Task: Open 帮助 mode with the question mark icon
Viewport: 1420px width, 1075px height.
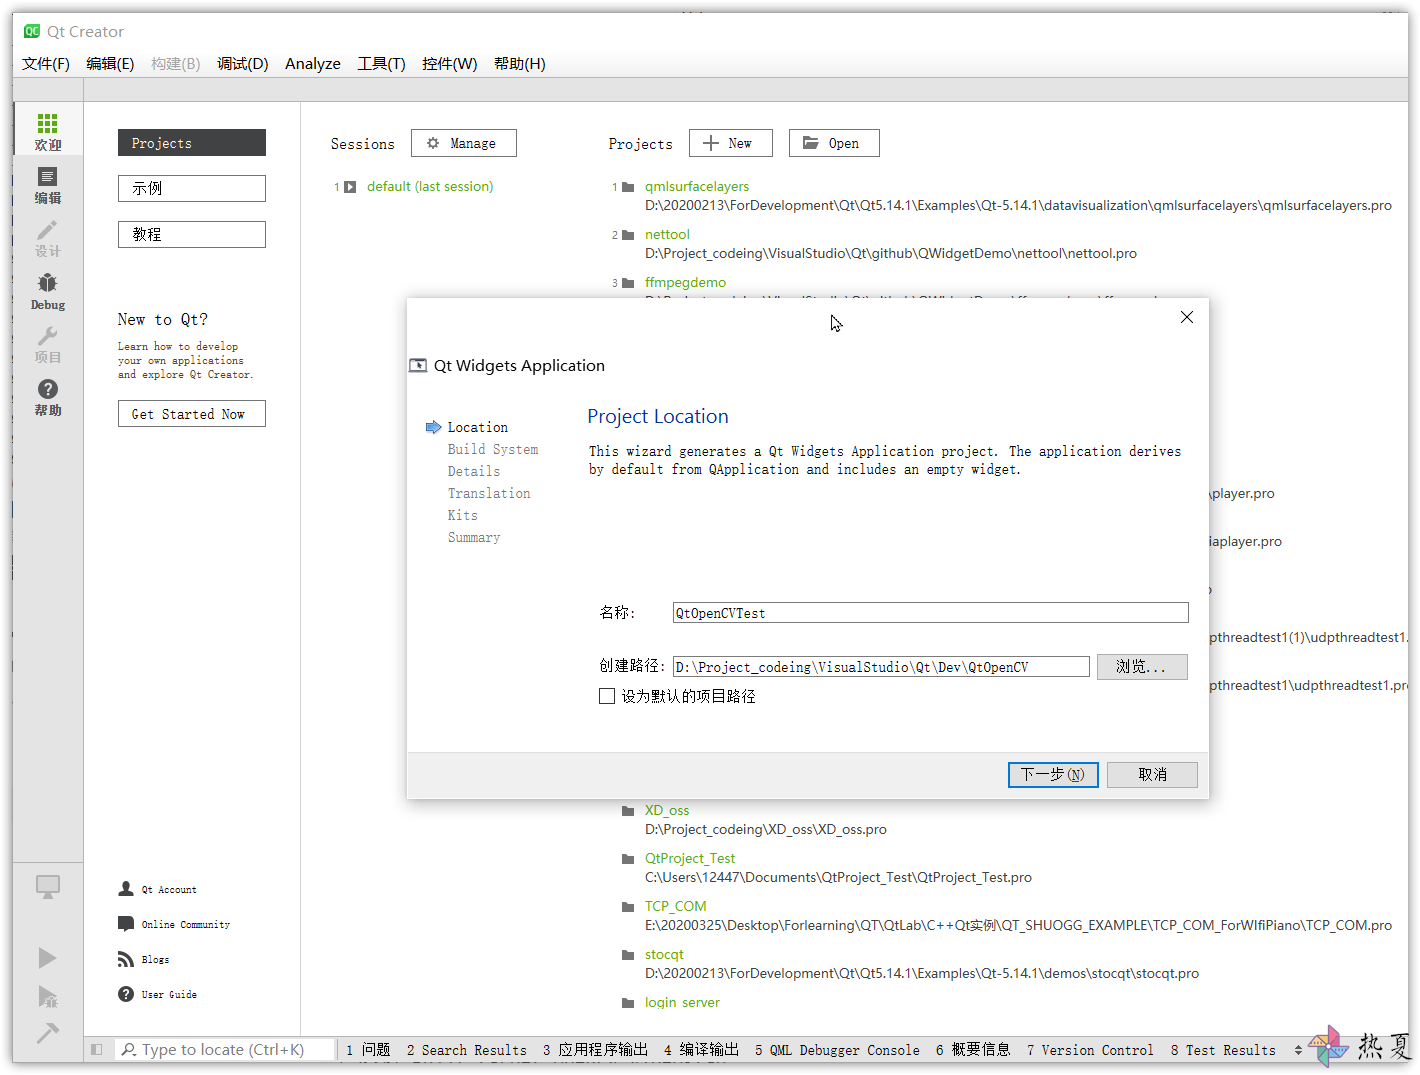Action: click(x=47, y=398)
